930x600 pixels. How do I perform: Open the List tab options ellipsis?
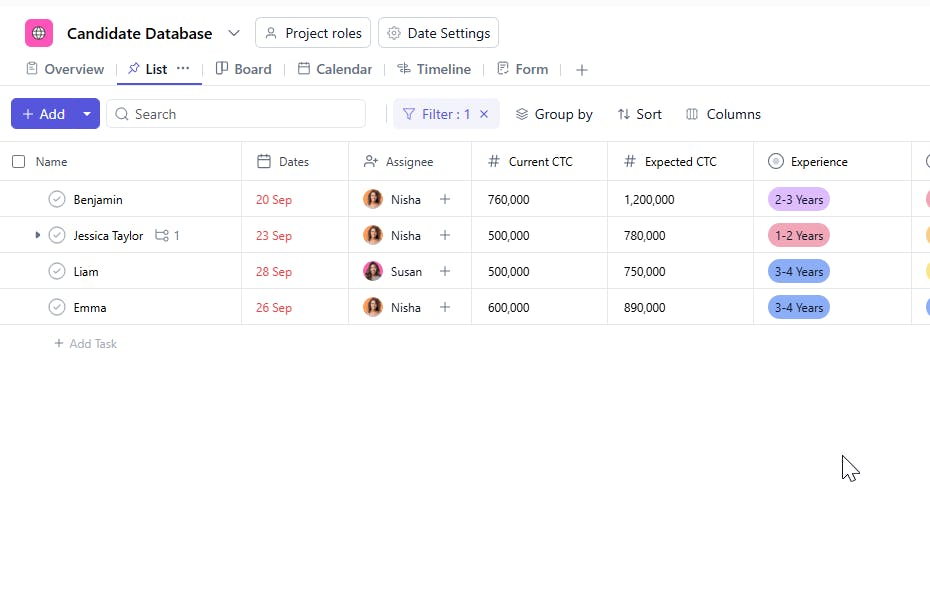tap(183, 69)
